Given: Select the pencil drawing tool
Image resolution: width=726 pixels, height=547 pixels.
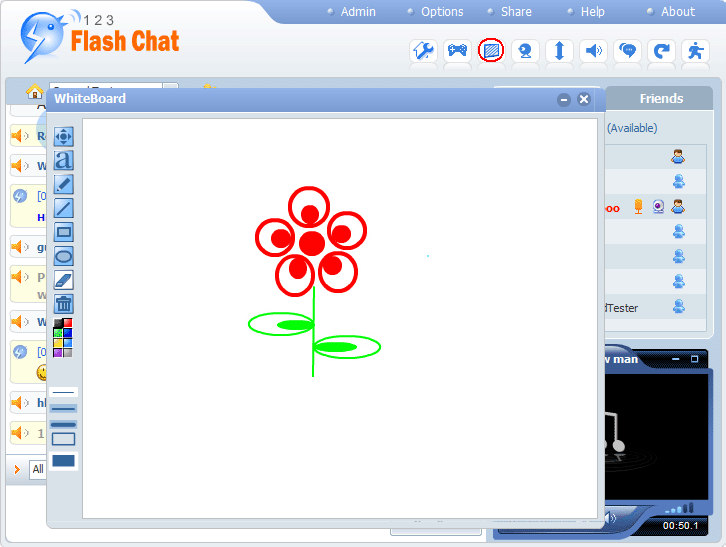Looking at the screenshot, I should pyautogui.click(x=63, y=184).
